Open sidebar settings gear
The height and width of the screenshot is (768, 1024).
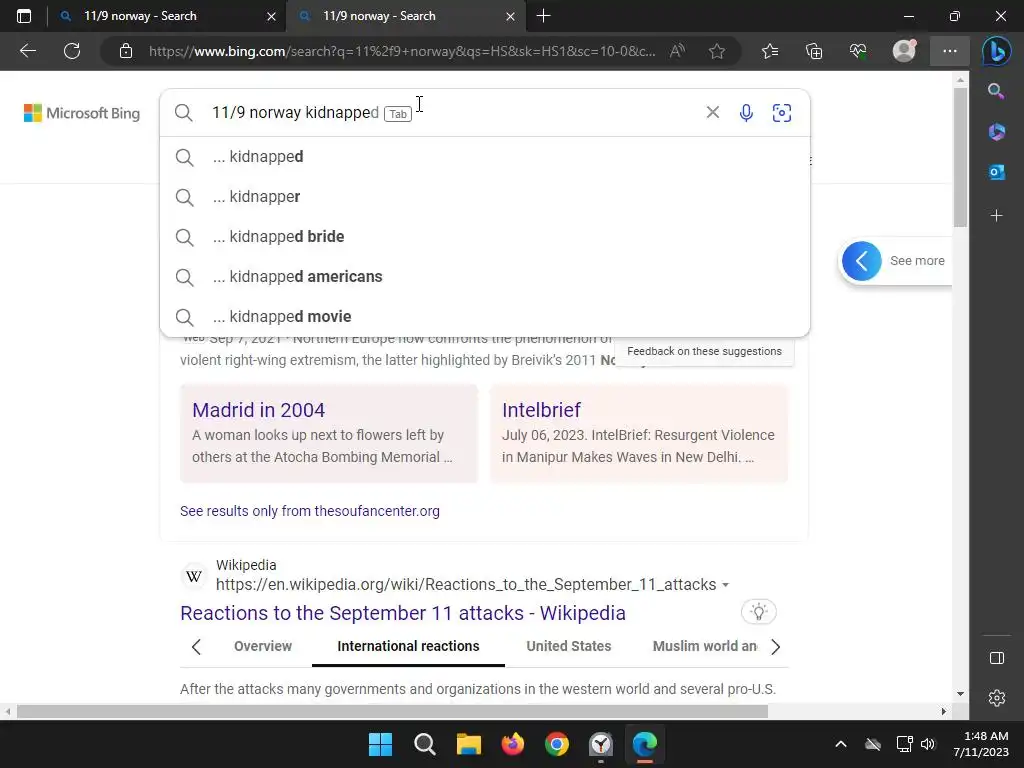coord(997,698)
